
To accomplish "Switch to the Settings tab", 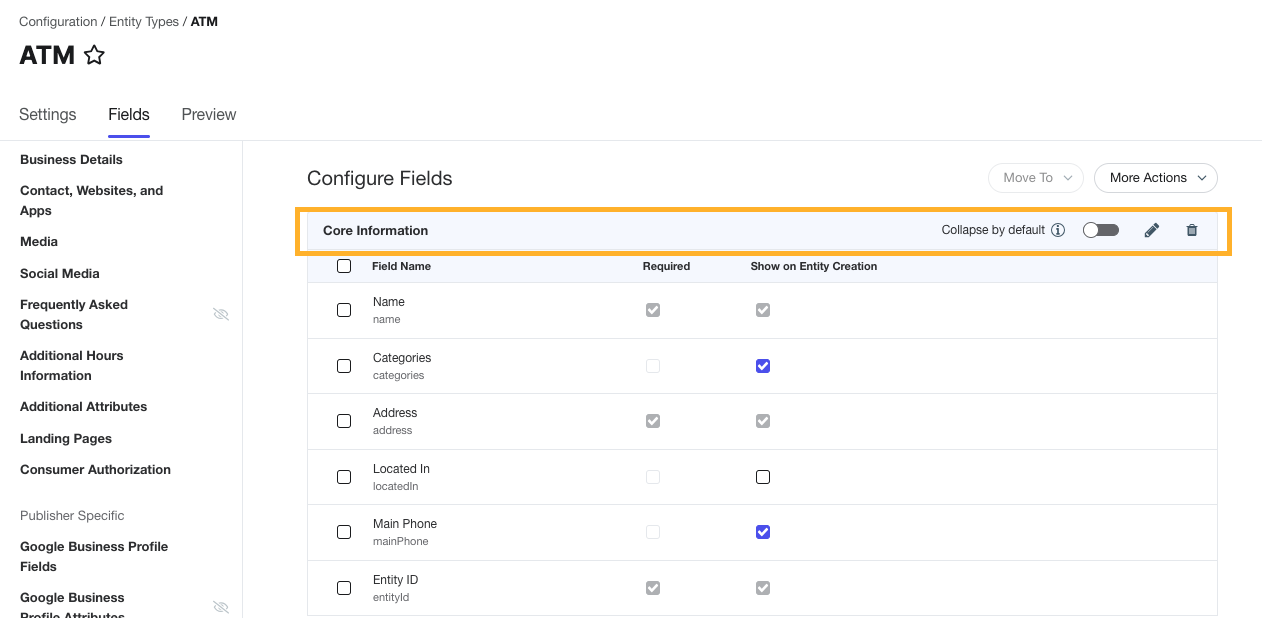I will click(x=48, y=115).
